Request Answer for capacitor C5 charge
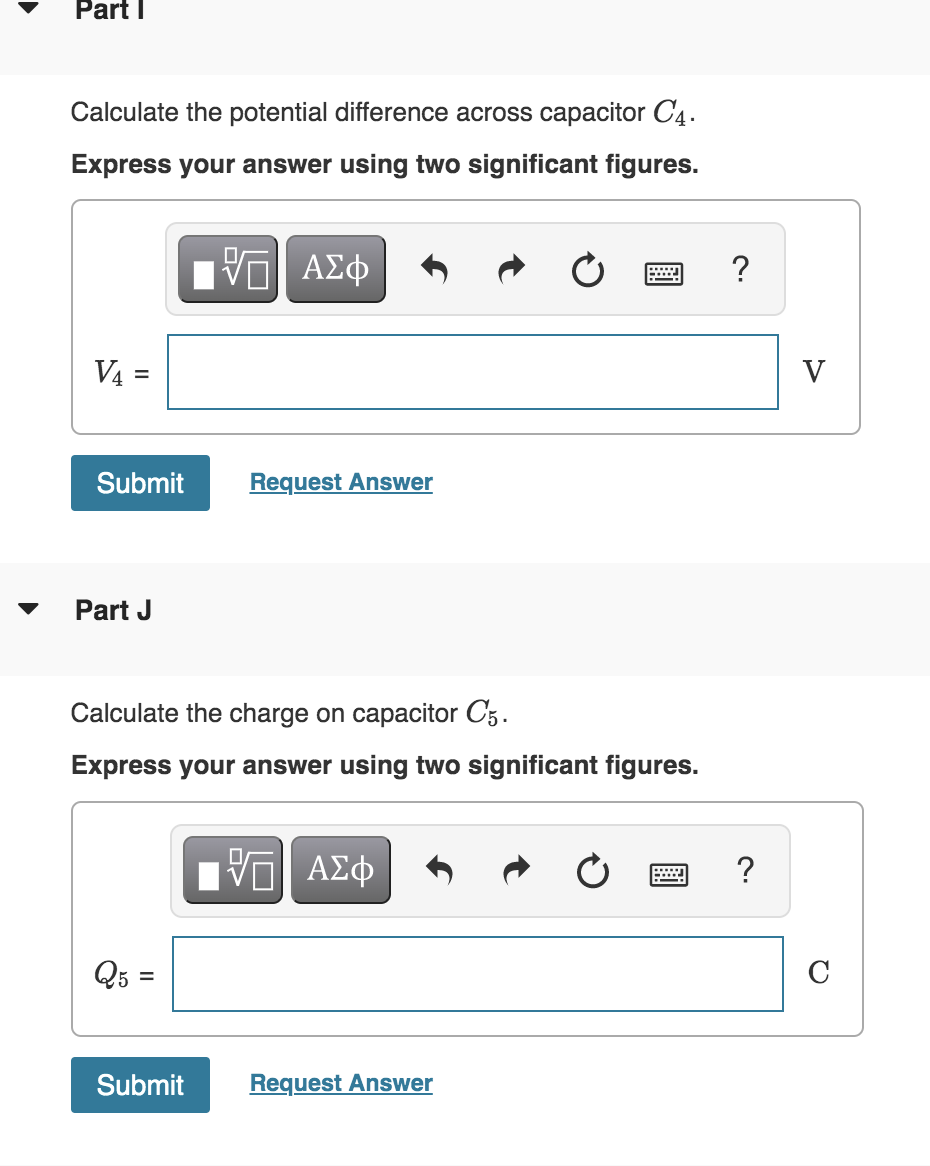The image size is (930, 1166). tap(340, 1083)
